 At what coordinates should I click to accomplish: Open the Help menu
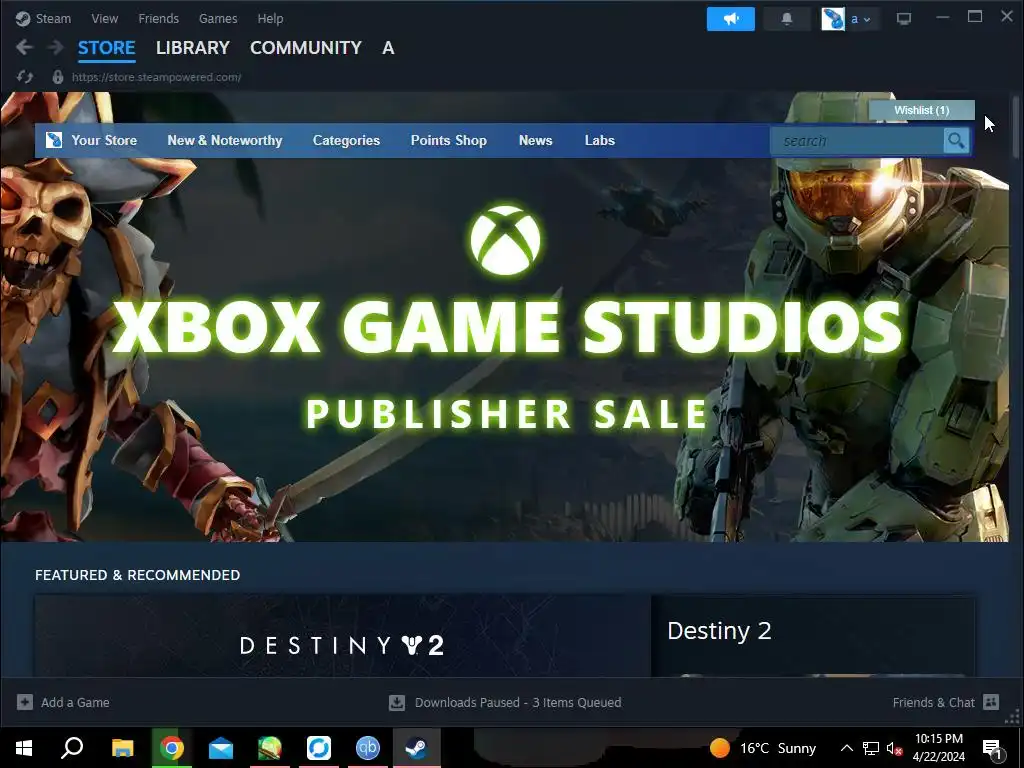tap(270, 18)
